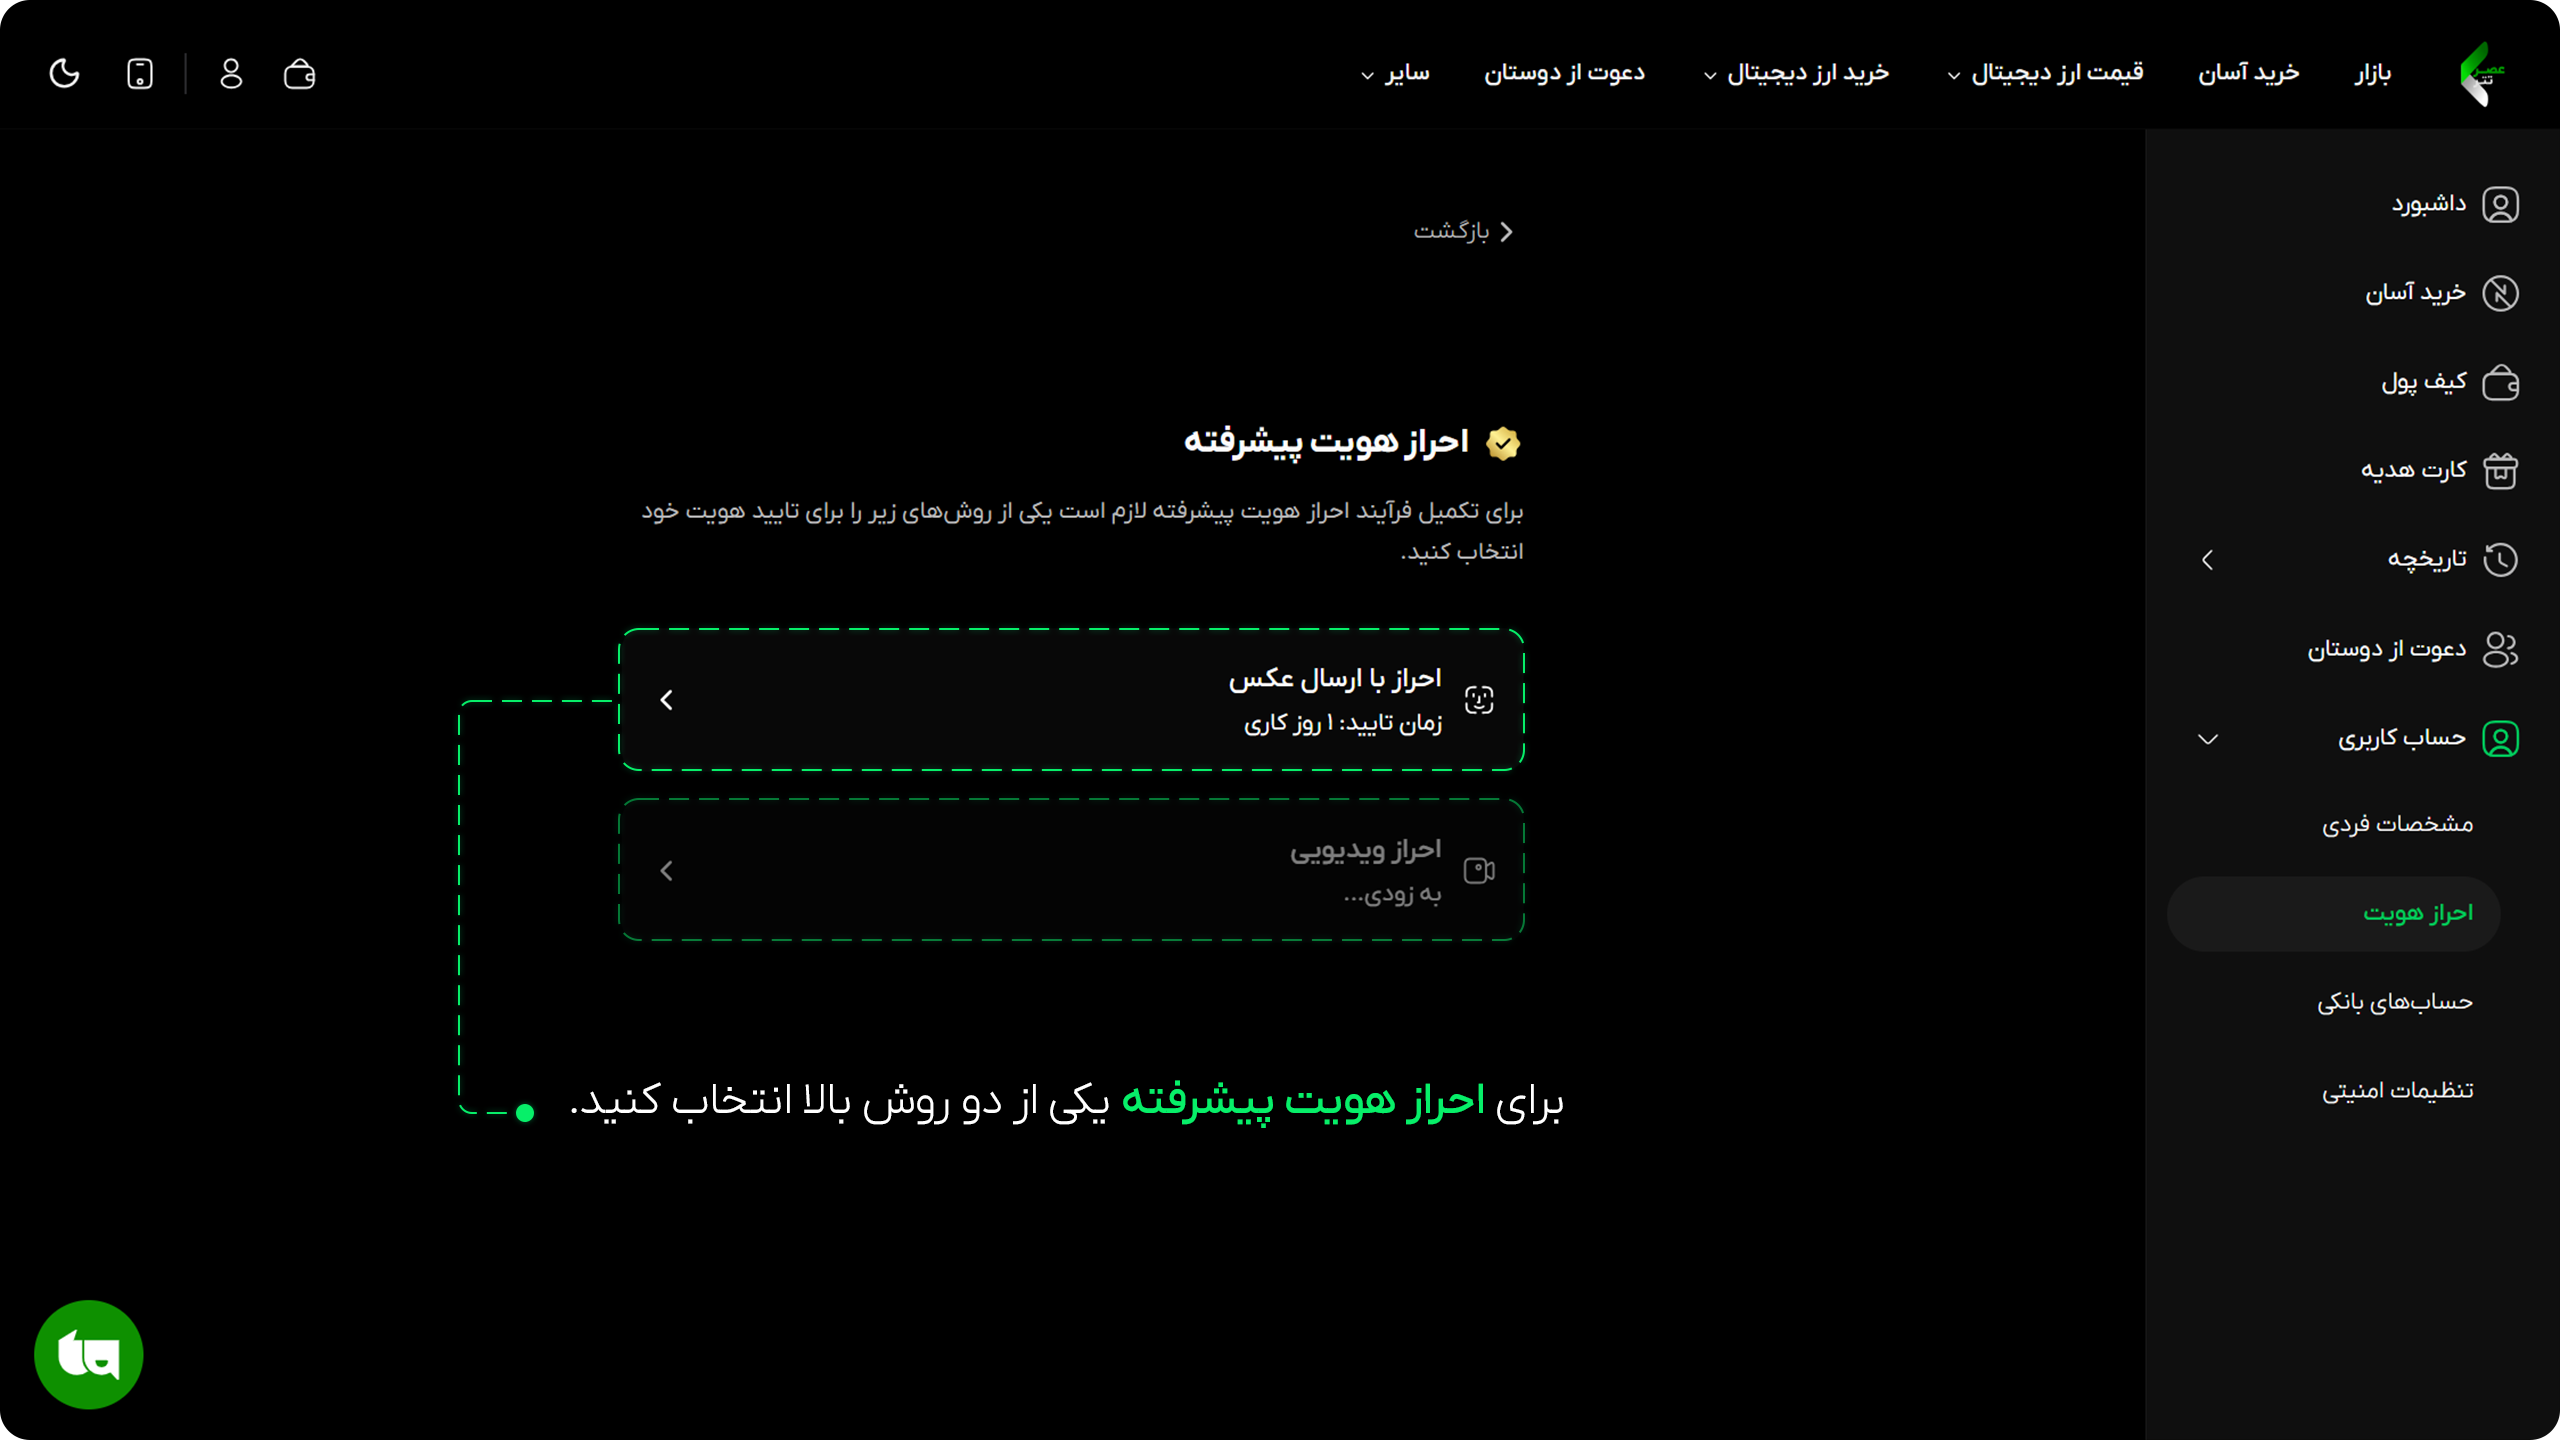Open the user profile icon in header
Viewport: 2560px width, 1440px height.
point(231,73)
